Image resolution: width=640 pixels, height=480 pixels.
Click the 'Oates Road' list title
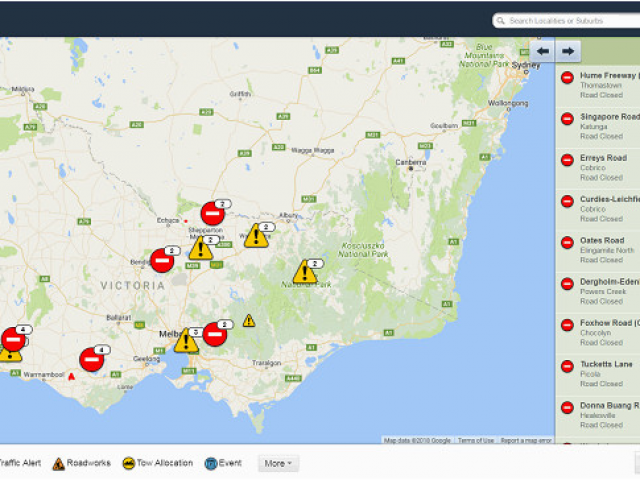click(x=602, y=240)
